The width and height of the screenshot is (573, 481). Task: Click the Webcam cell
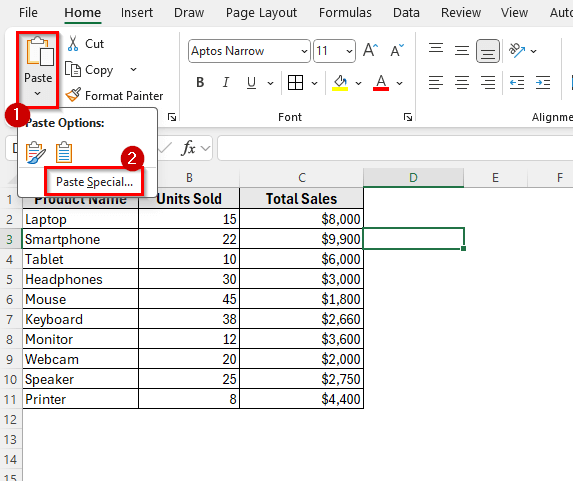pos(80,359)
